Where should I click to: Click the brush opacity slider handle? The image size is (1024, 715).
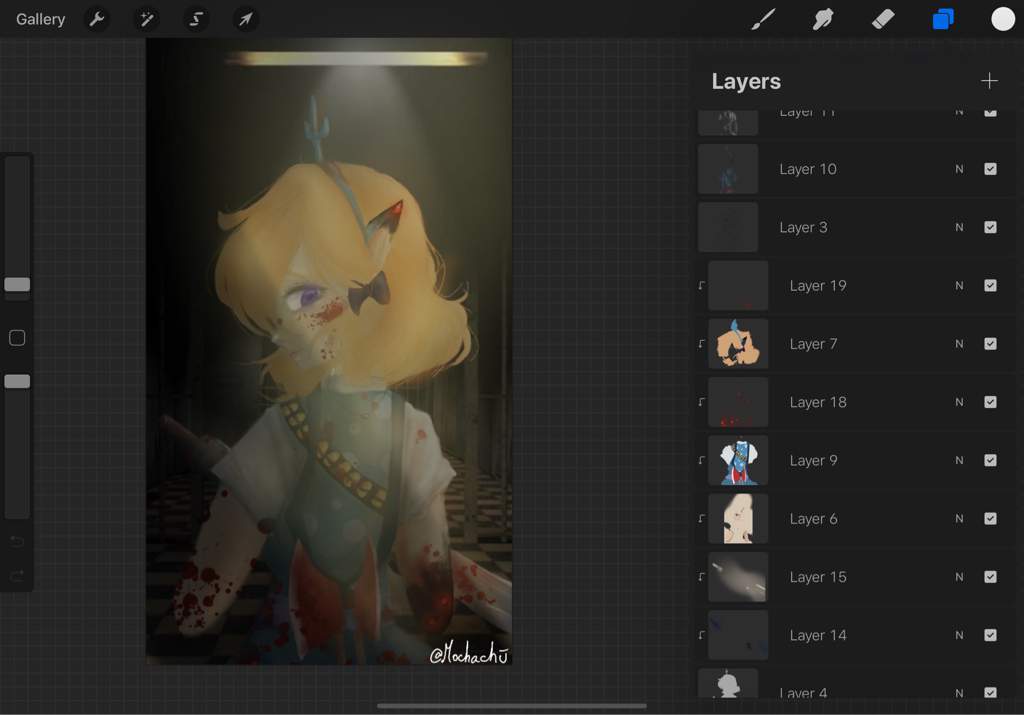[17, 381]
